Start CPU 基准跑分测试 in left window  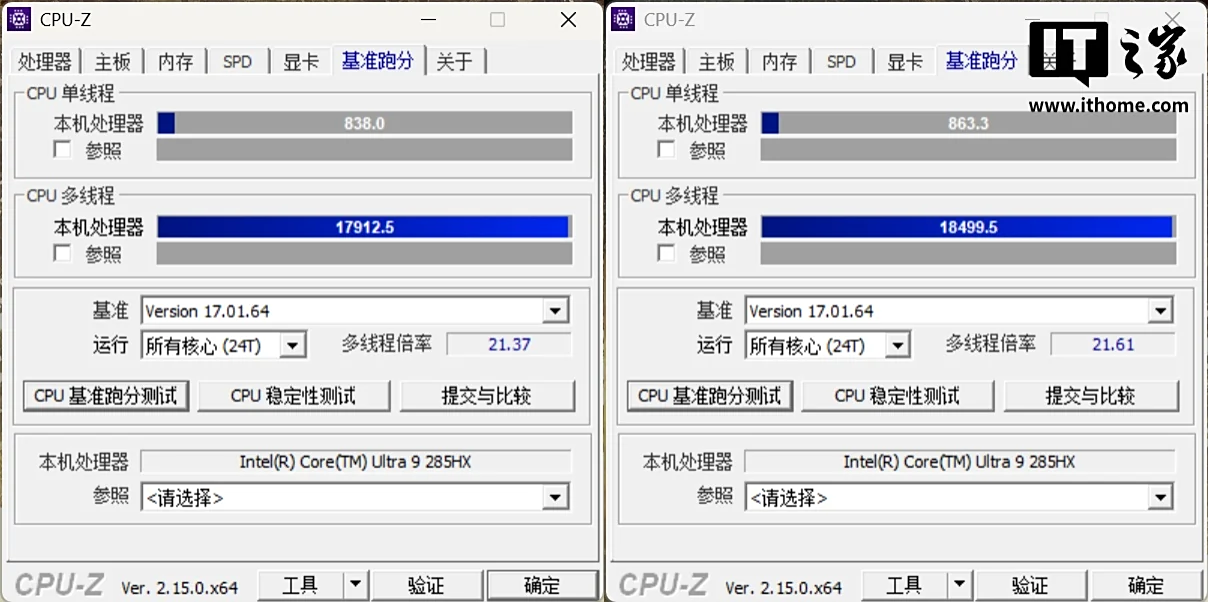tap(105, 396)
